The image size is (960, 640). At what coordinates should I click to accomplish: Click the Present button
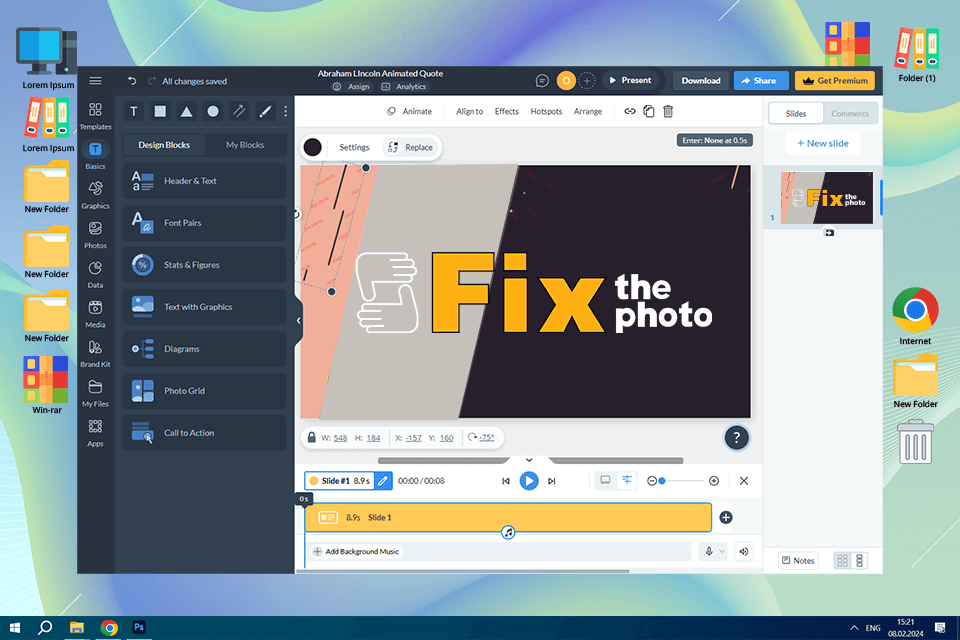630,80
